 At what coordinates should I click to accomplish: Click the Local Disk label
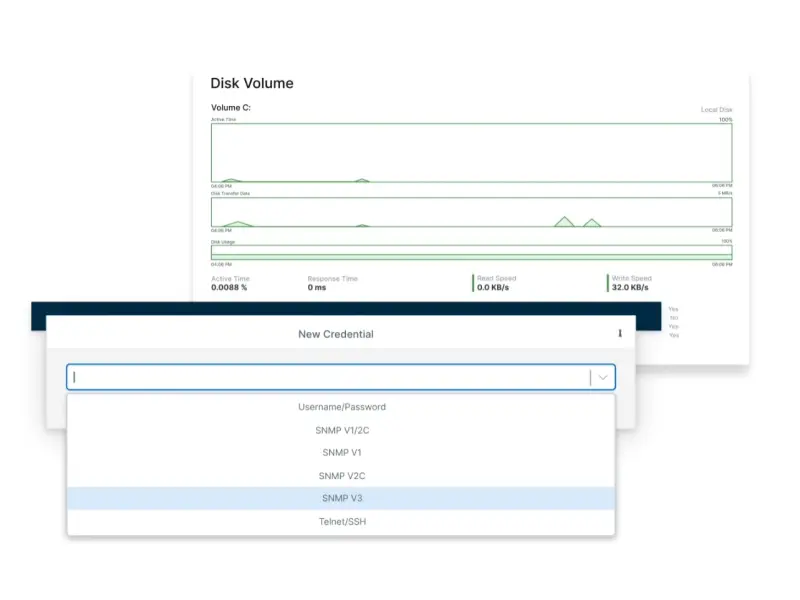point(716,109)
